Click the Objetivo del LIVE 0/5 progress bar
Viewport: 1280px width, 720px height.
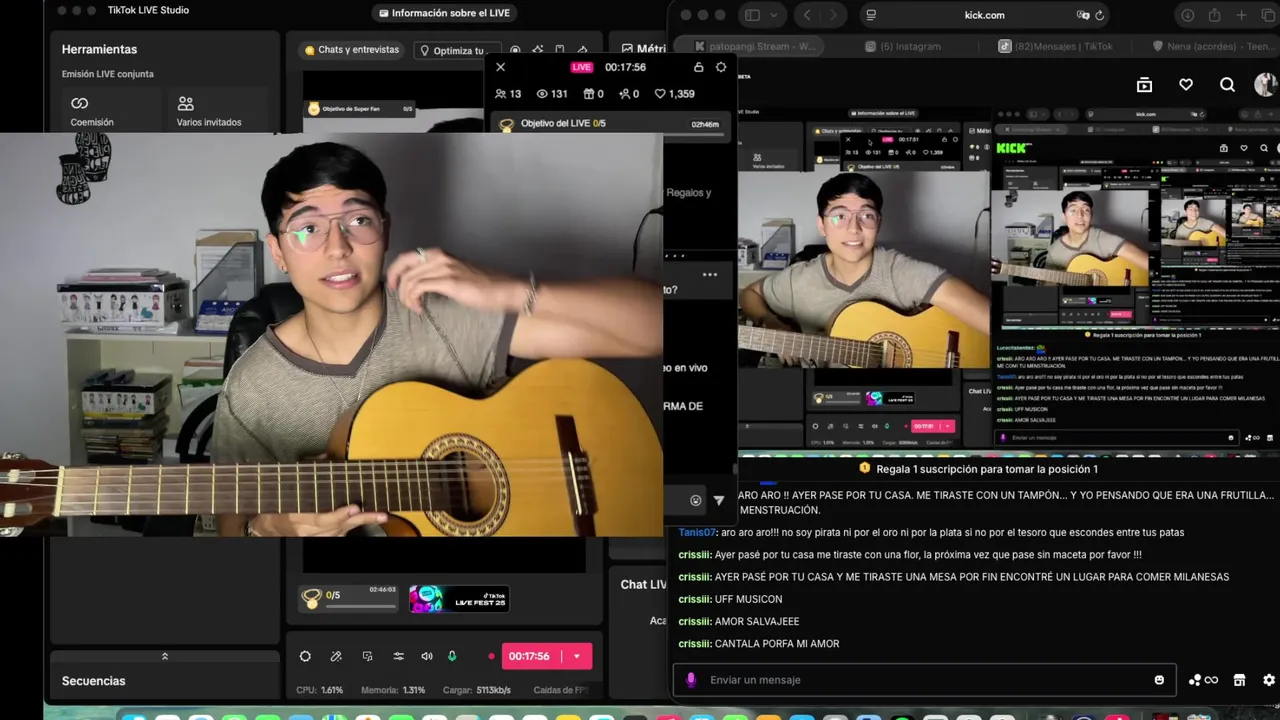coord(611,125)
